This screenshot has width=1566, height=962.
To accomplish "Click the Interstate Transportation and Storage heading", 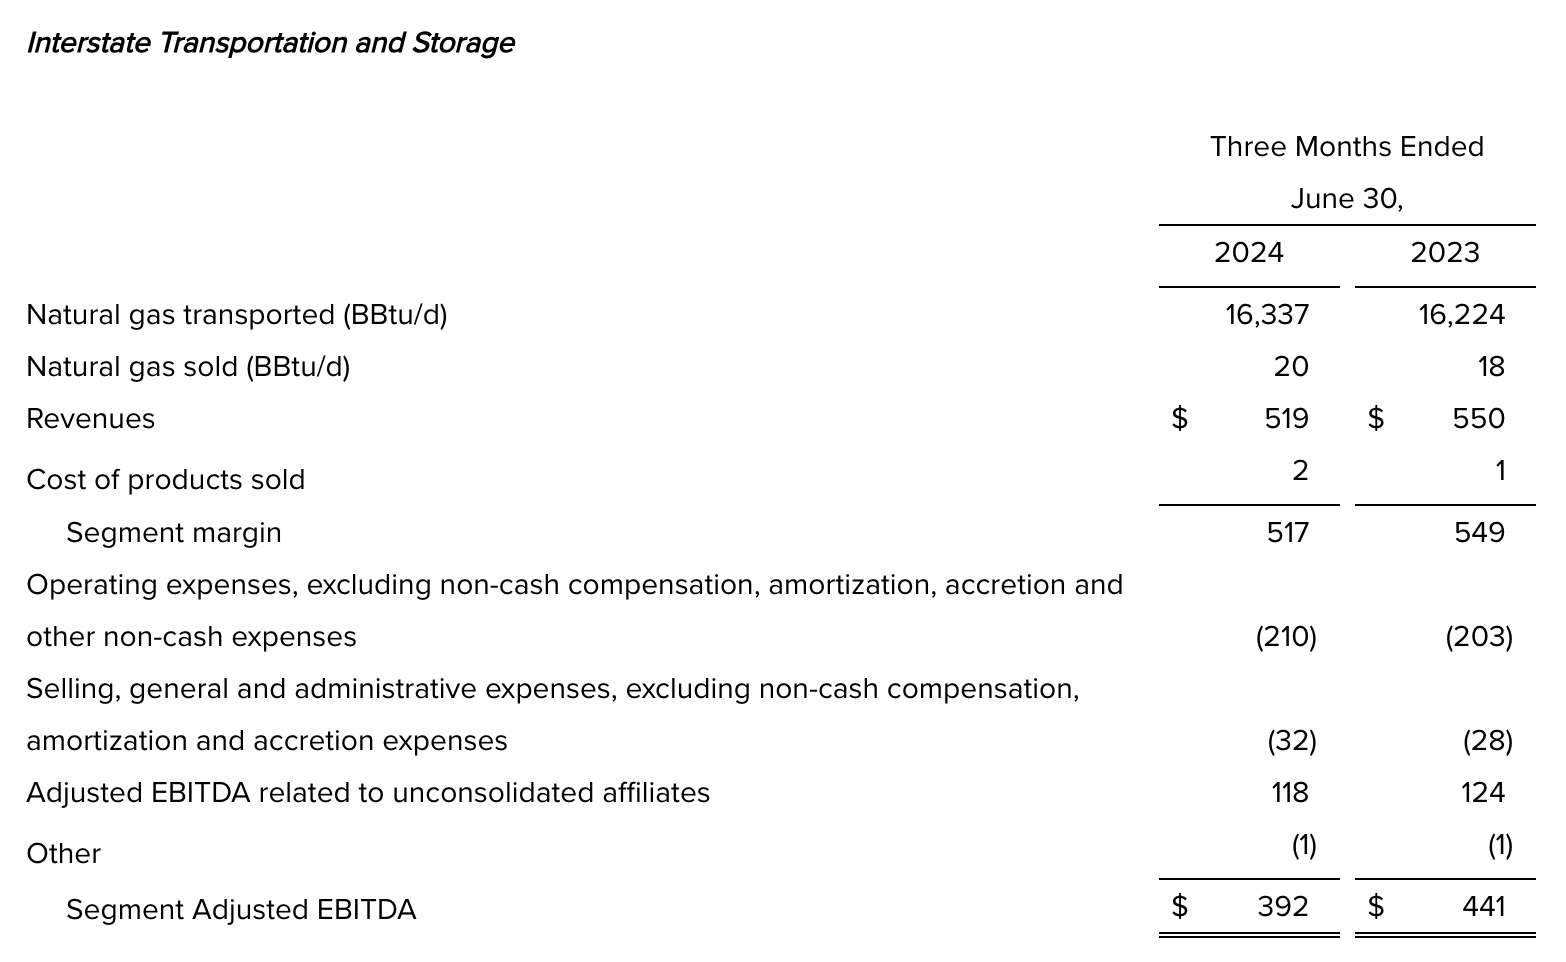I will tap(270, 43).
